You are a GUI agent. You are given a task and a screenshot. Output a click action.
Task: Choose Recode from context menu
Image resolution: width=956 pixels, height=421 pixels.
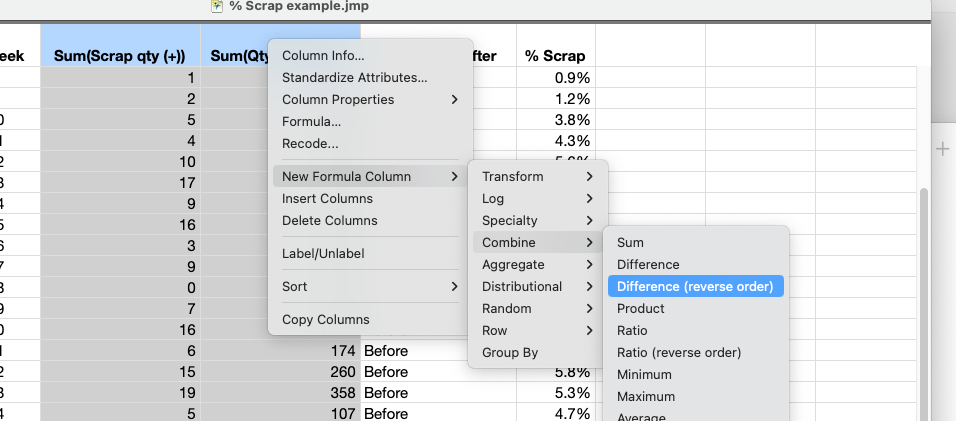(310, 144)
